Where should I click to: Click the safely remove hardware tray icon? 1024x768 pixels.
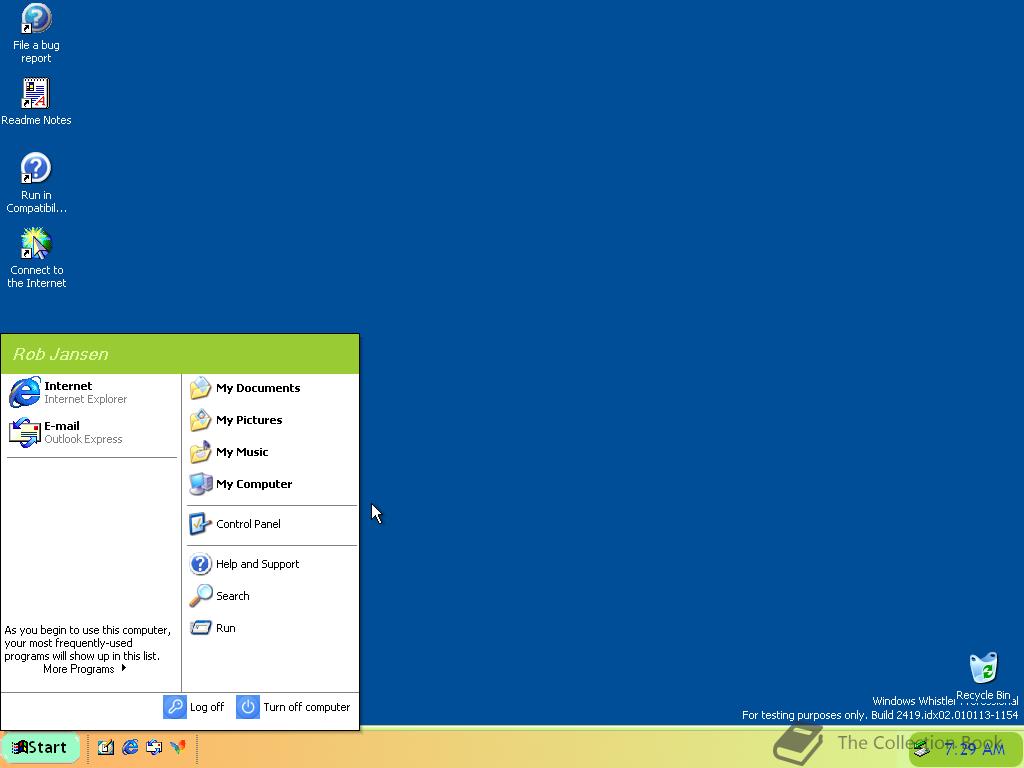pyautogui.click(x=922, y=749)
